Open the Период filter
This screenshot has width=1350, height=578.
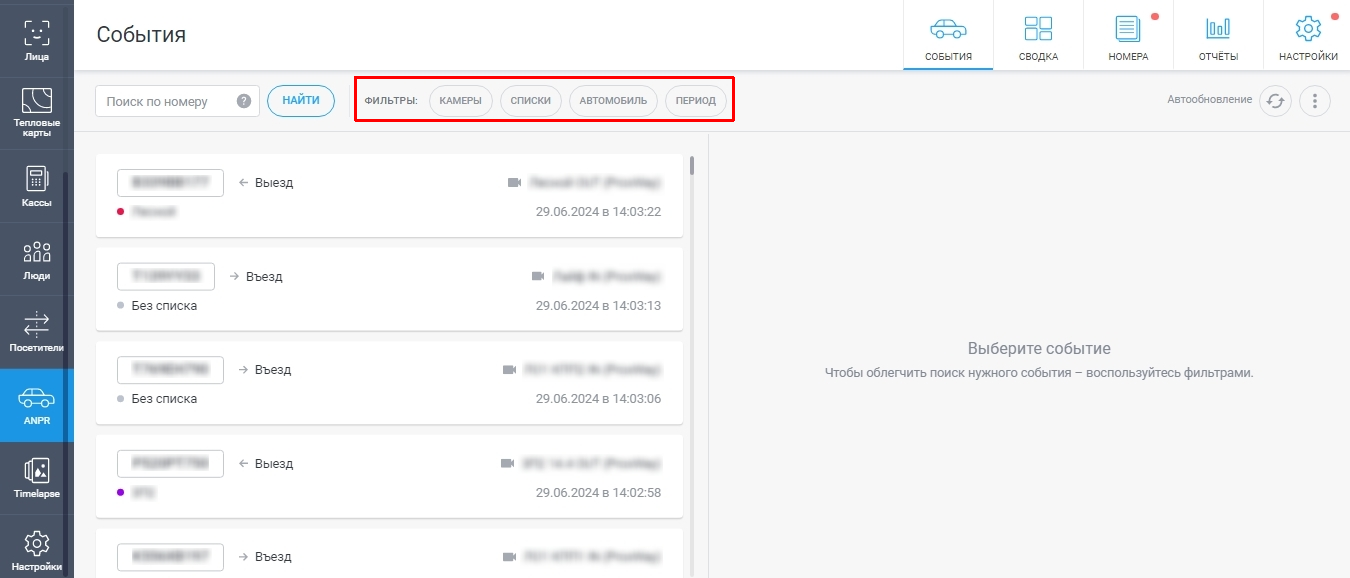pos(695,101)
